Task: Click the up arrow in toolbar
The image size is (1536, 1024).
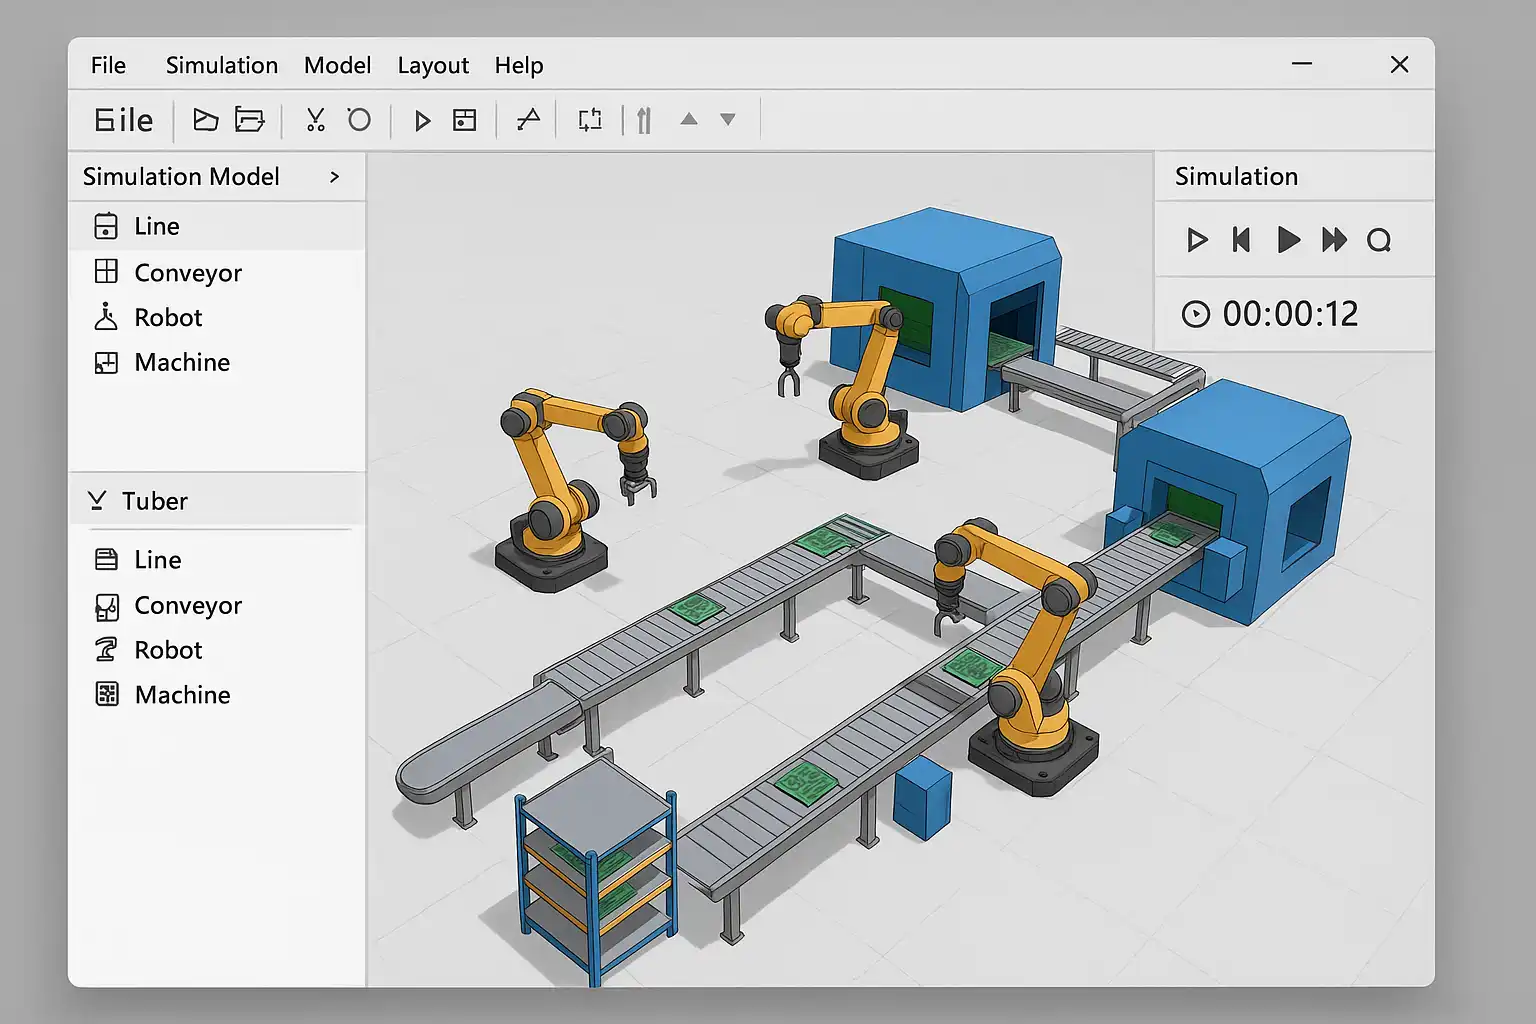Action: coord(688,119)
